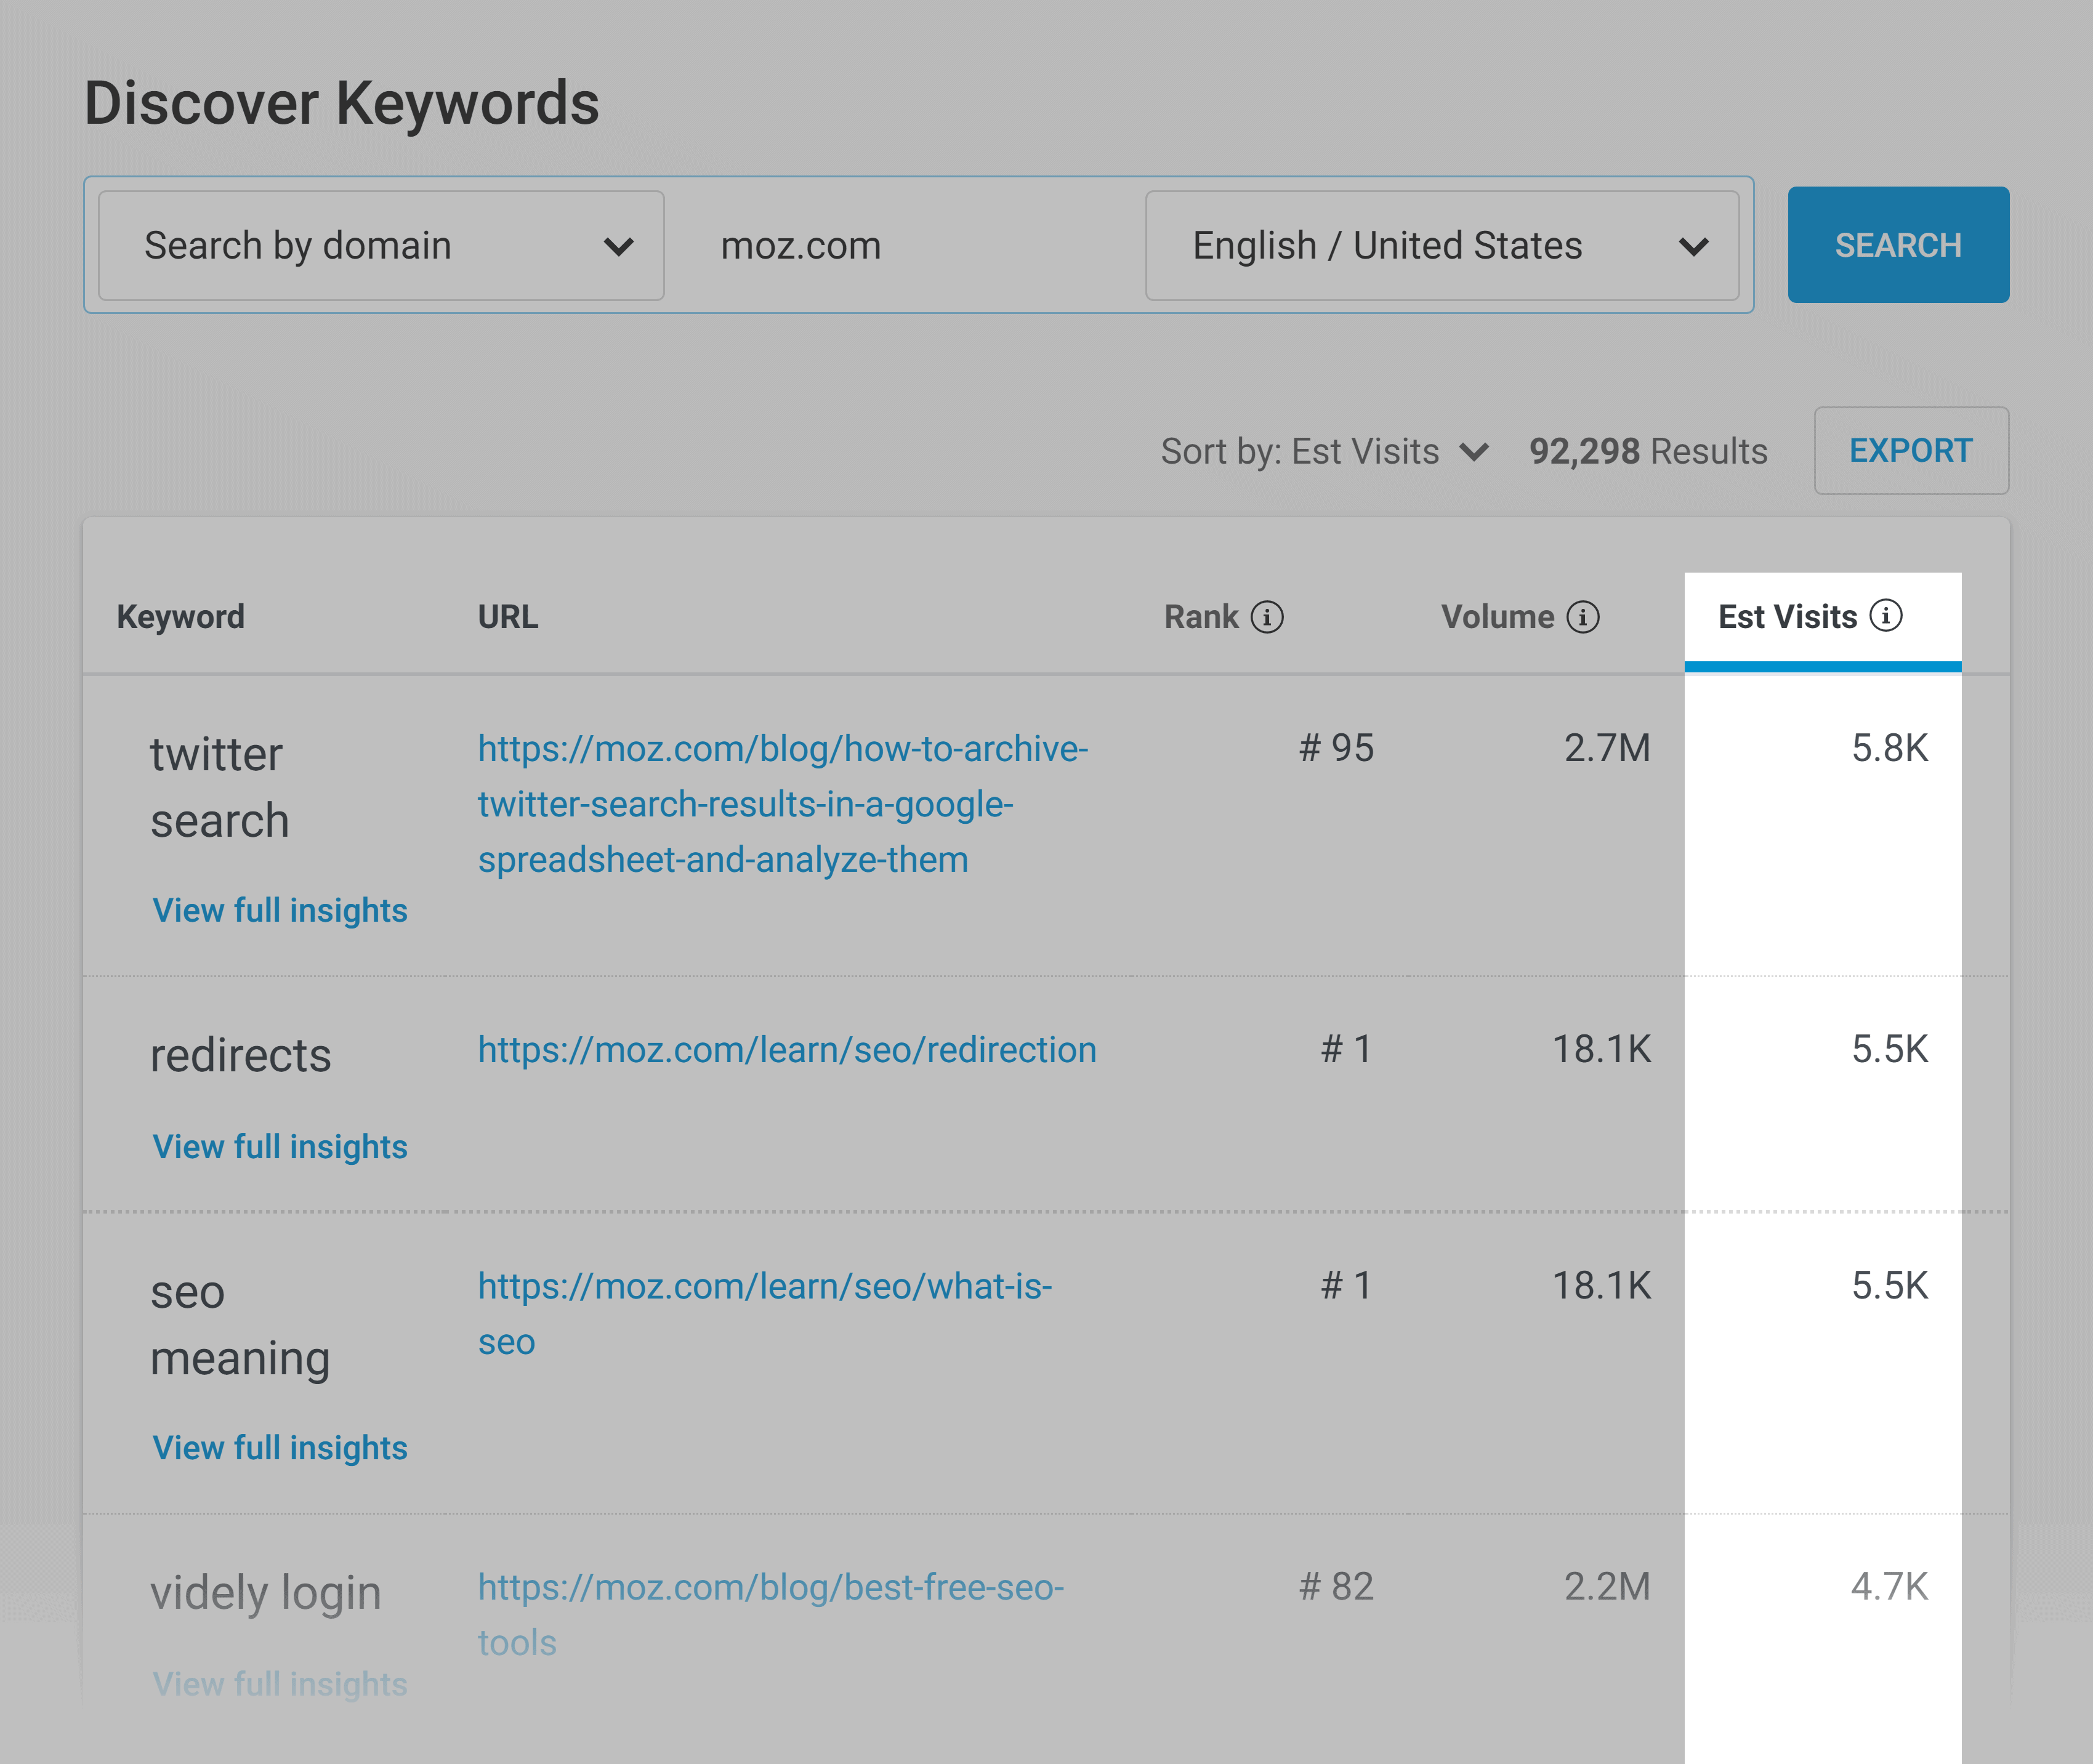Click the 'twitter search' keyword text
This screenshot has height=1764, width=2093.
click(x=220, y=788)
